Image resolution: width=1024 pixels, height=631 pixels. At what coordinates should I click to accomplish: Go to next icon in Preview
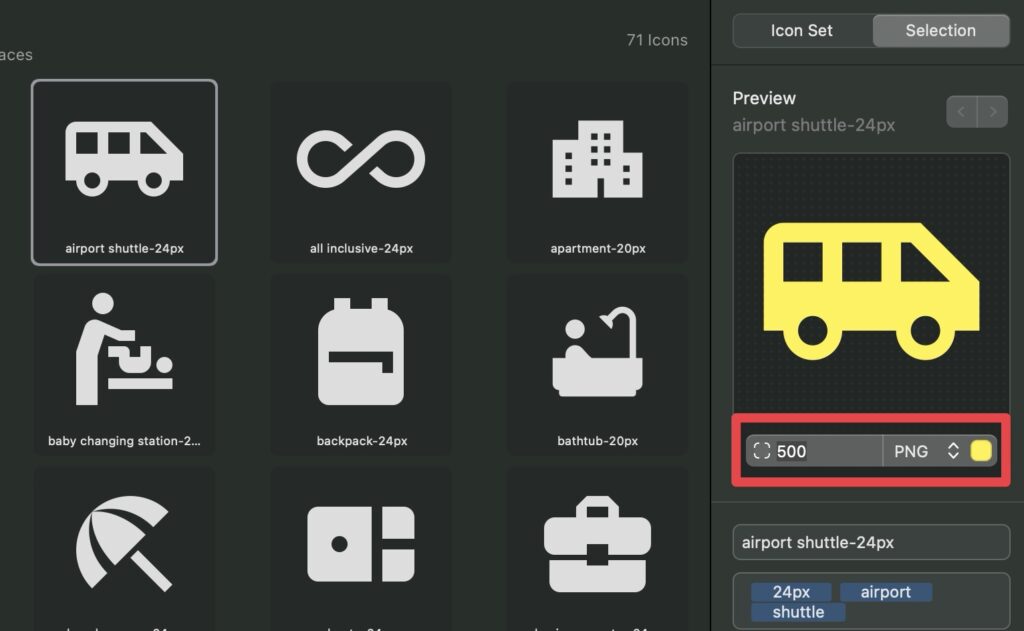[993, 112]
